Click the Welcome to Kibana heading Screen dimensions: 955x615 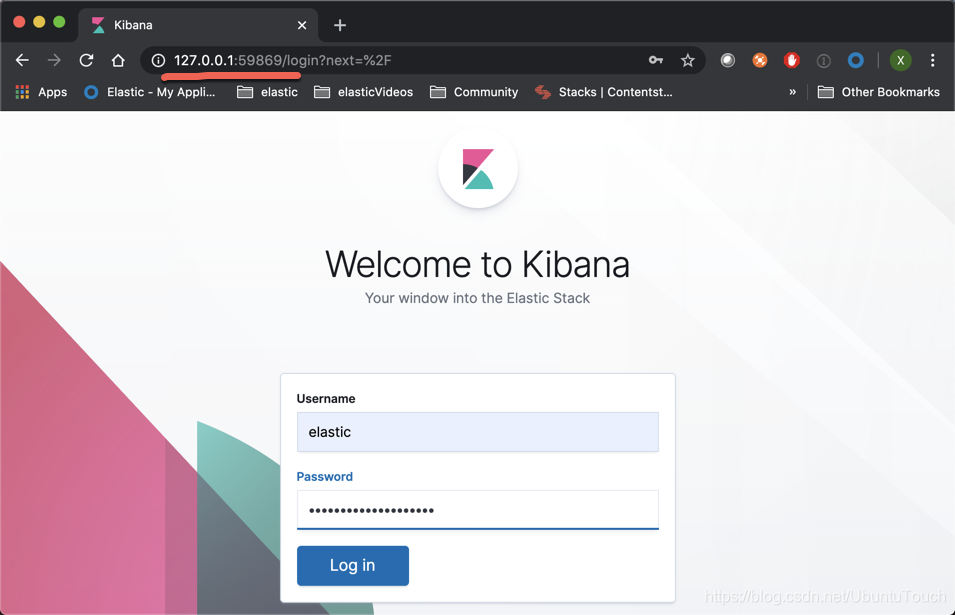click(478, 264)
